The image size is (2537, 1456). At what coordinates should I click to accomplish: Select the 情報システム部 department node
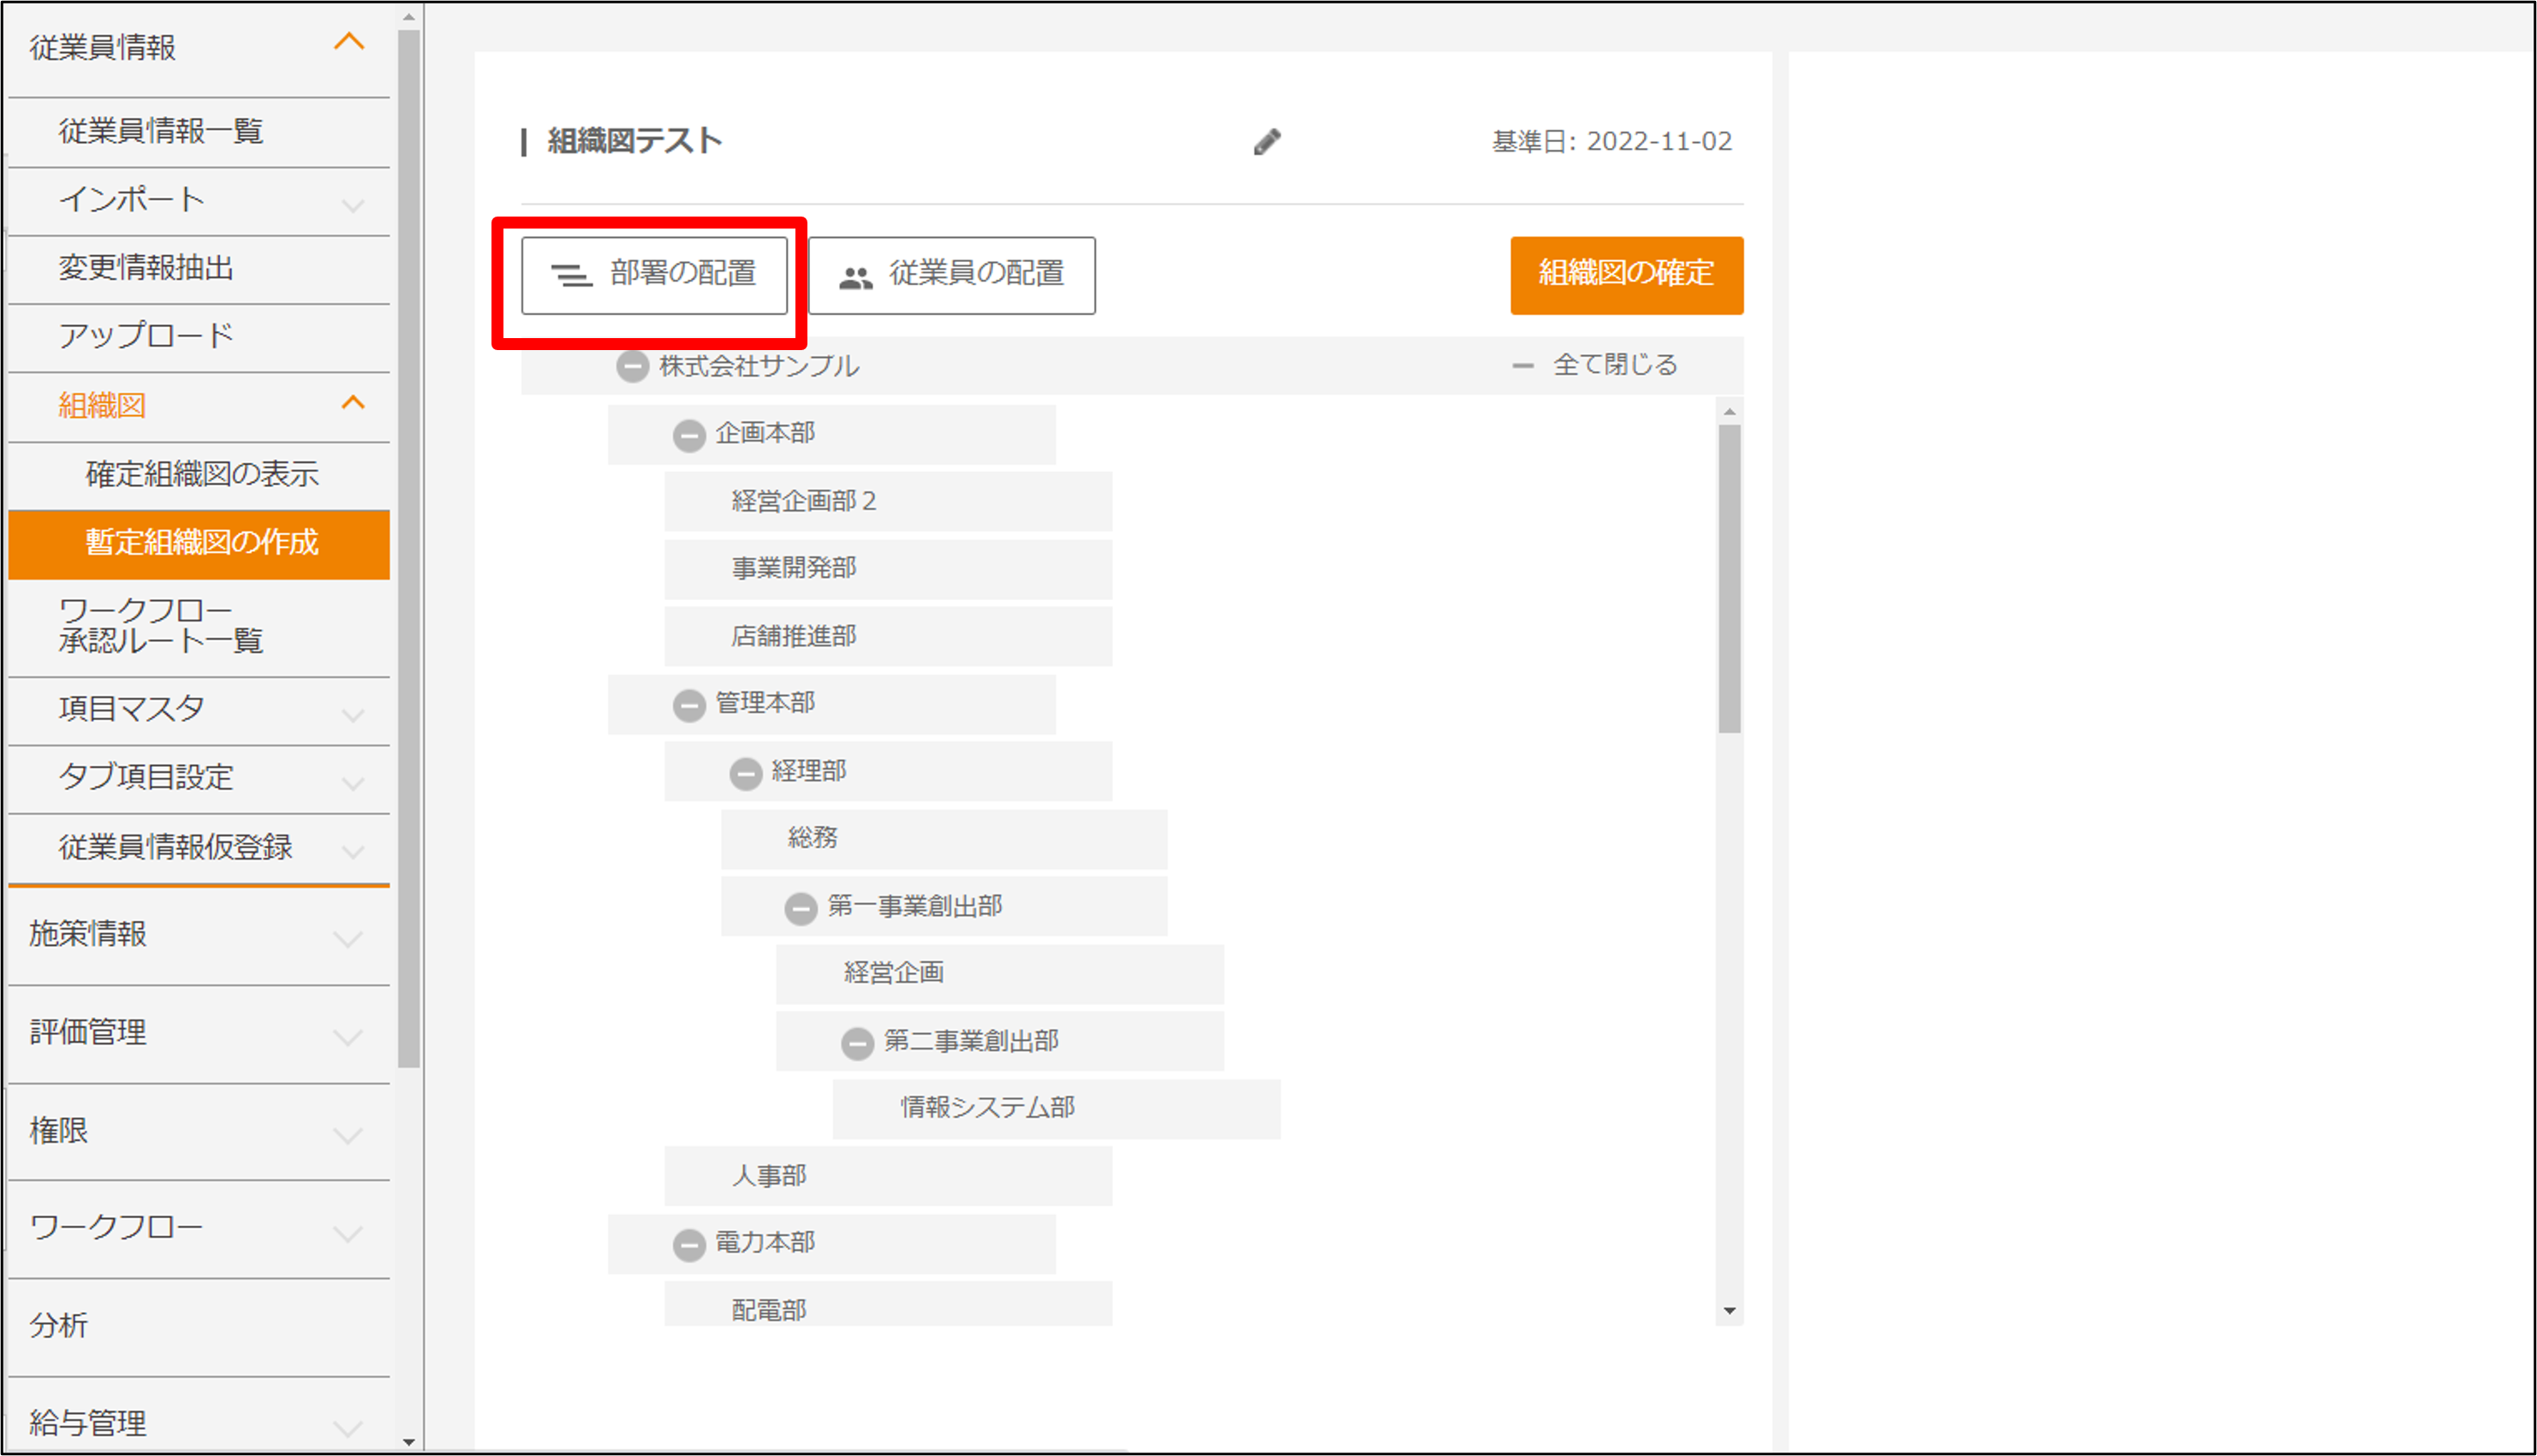987,1108
